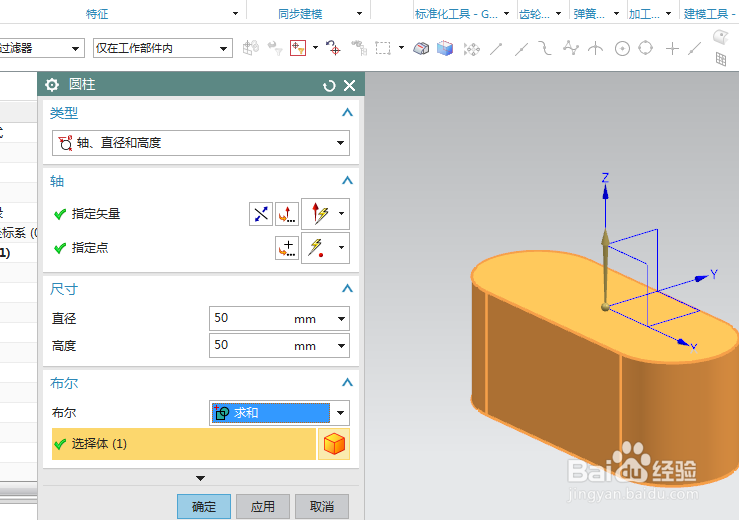The image size is (739, 520).
Task: Toggle the Intersection snap
Action: tap(596, 48)
